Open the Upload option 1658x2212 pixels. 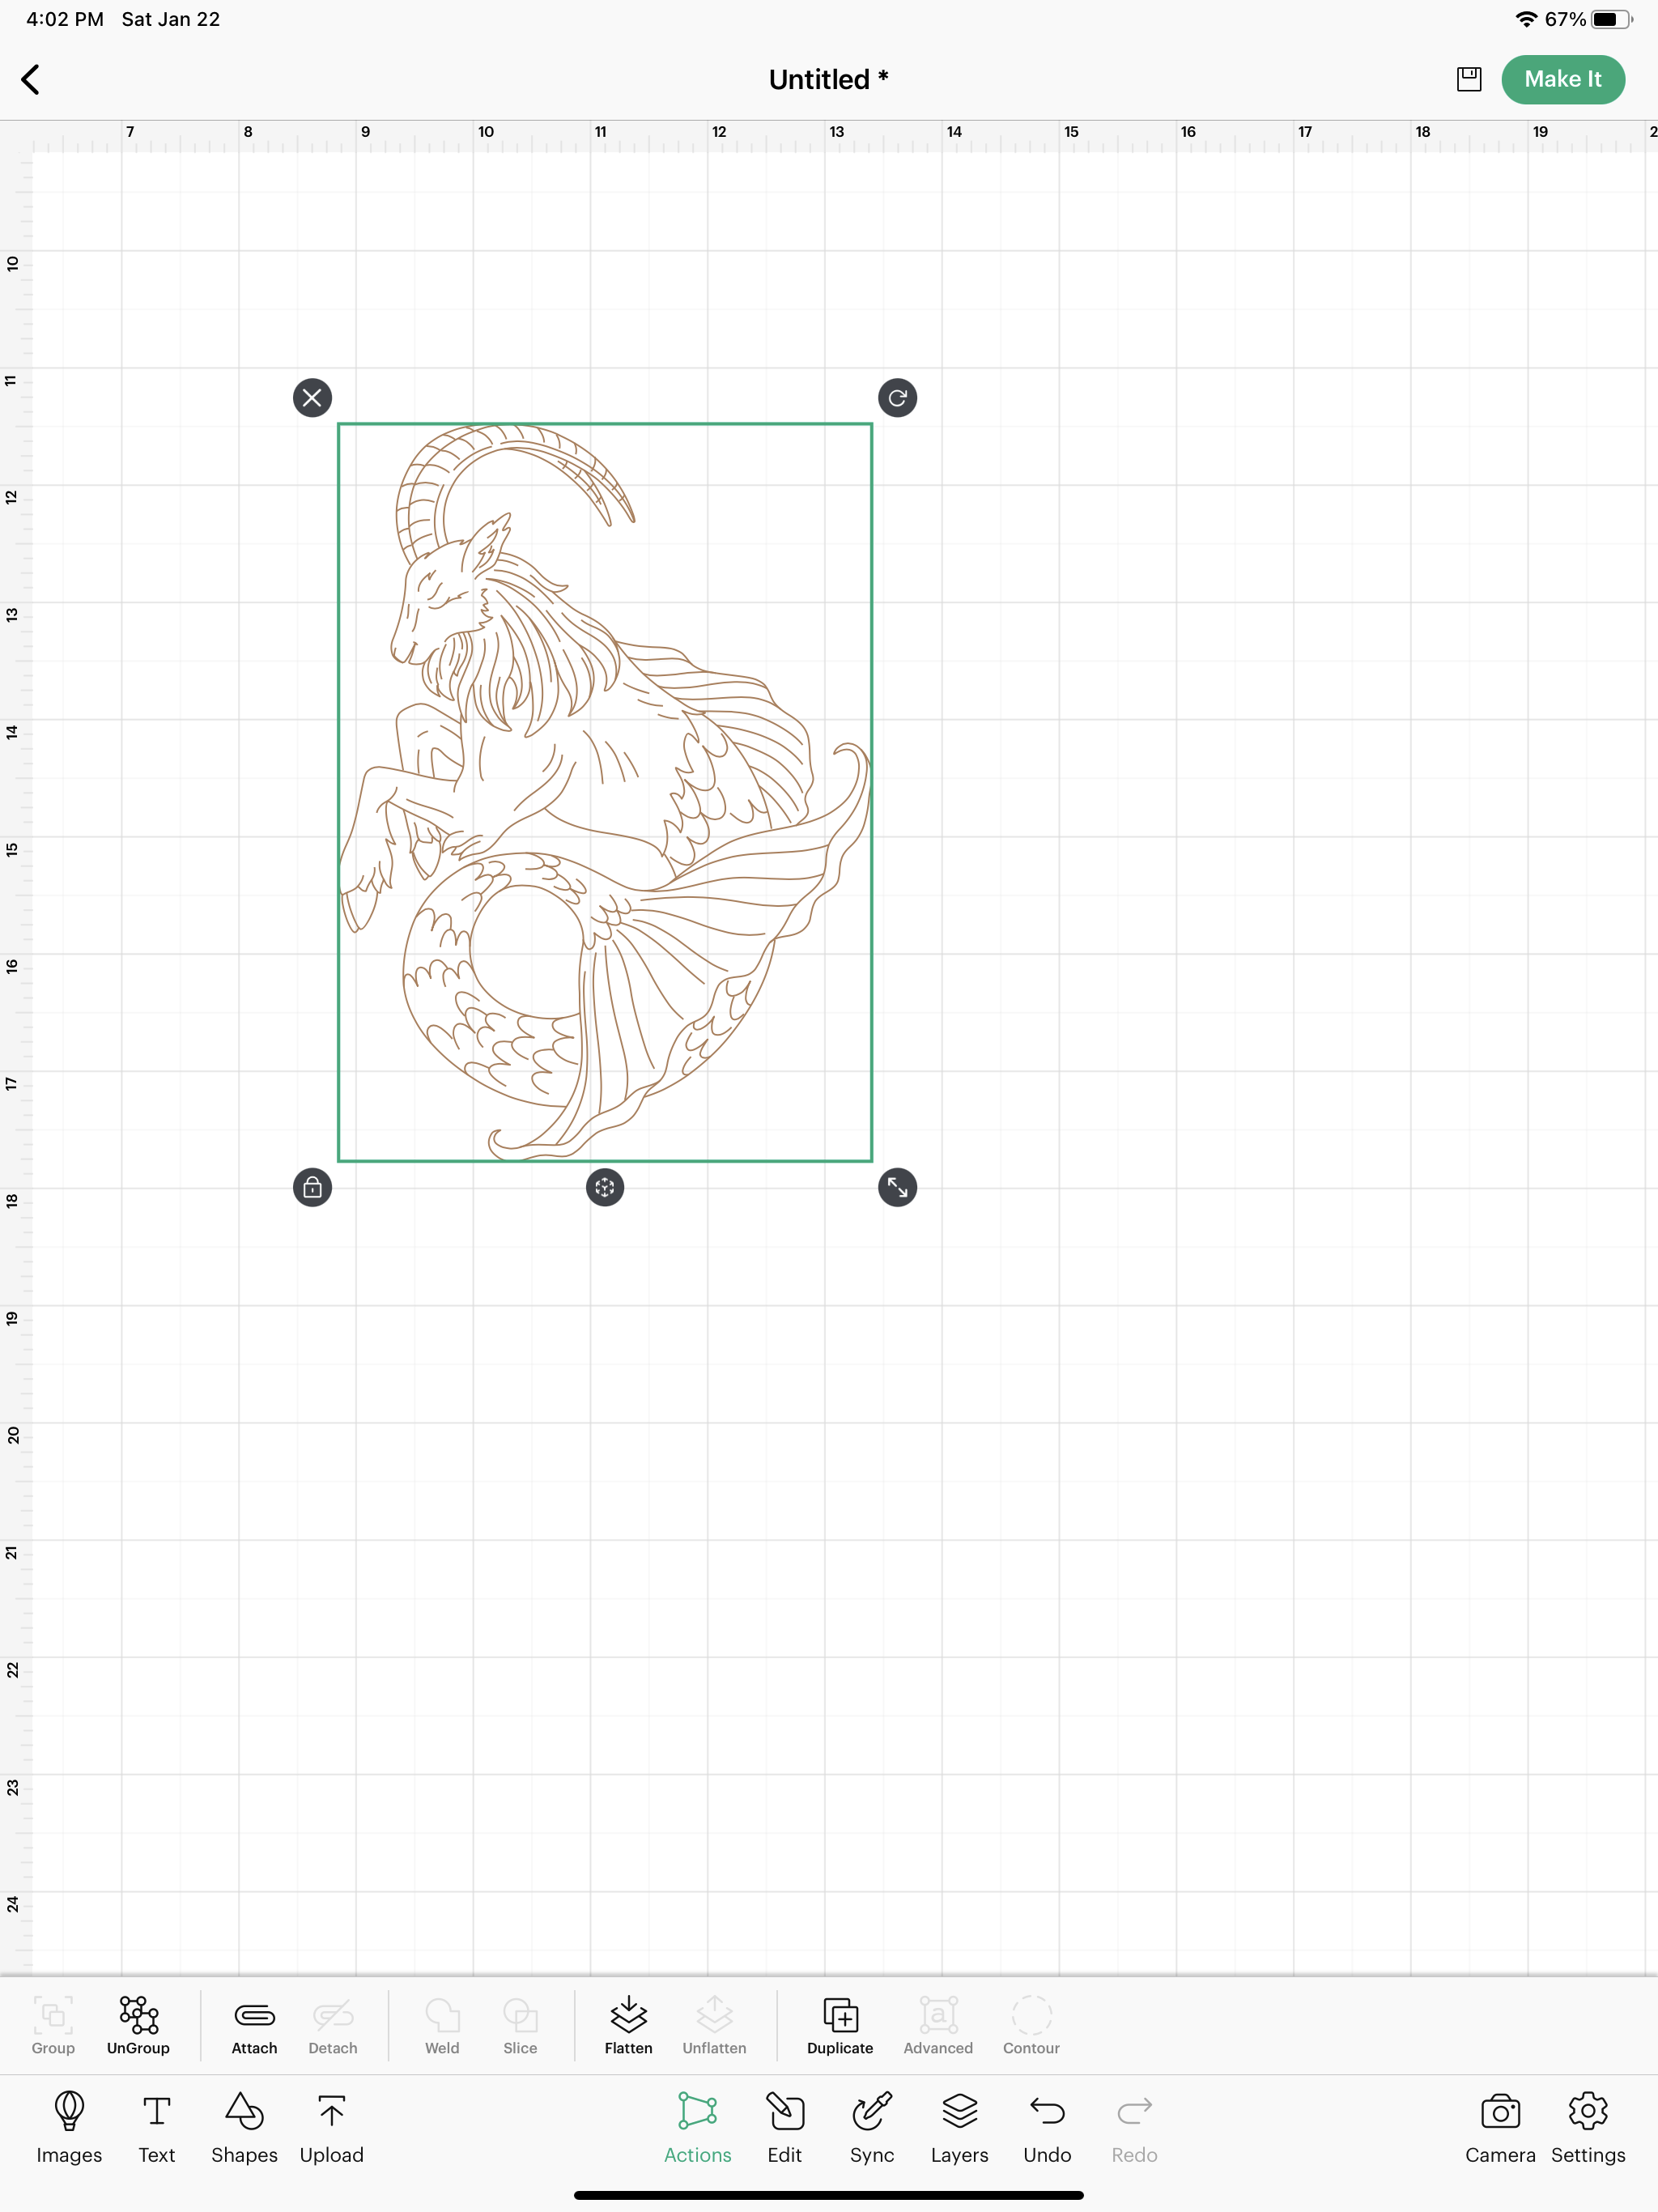[331, 2128]
